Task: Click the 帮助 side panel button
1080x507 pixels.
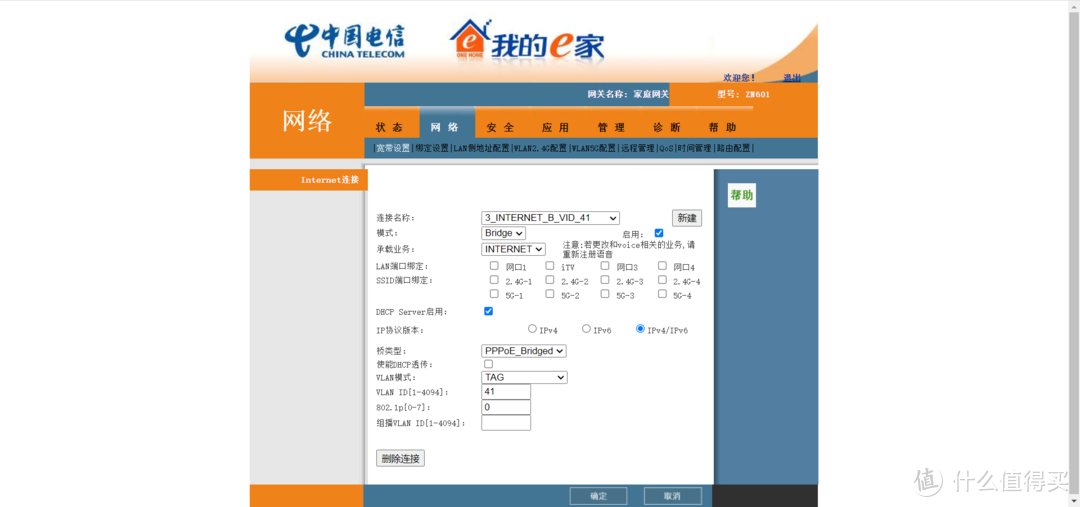Action: (x=742, y=196)
